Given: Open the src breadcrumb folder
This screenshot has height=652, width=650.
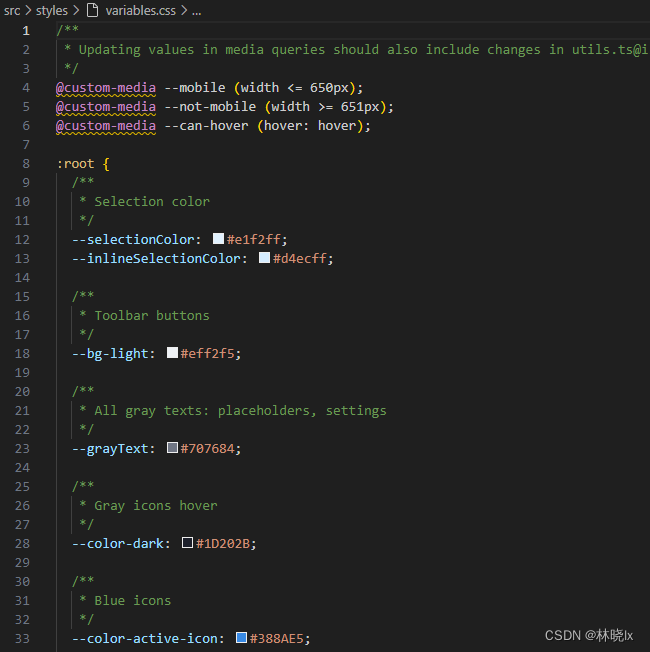Looking at the screenshot, I should [13, 10].
